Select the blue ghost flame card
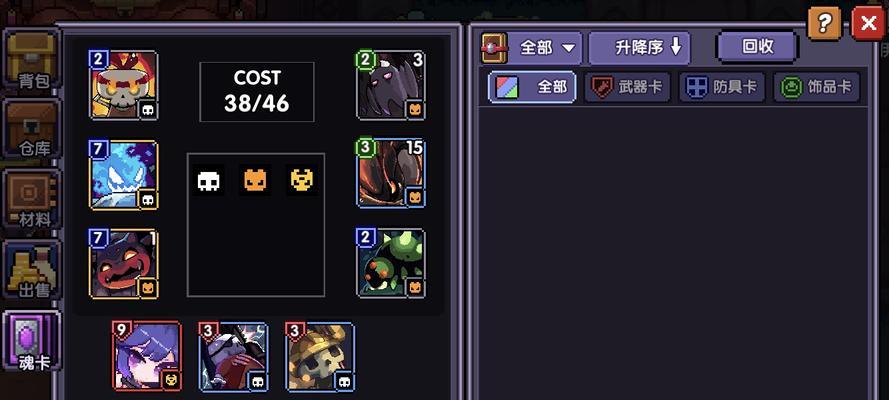The height and width of the screenshot is (400, 889). tap(124, 175)
